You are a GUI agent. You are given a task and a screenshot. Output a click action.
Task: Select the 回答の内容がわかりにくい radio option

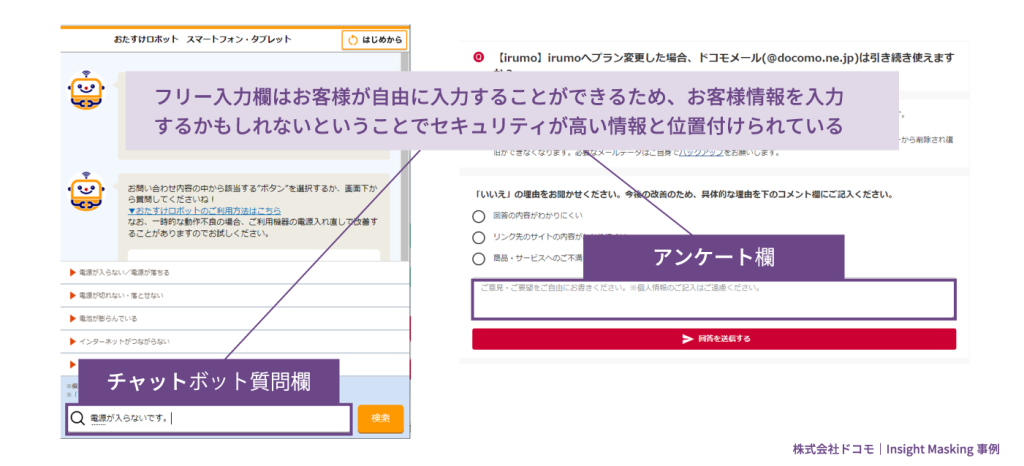coord(479,216)
